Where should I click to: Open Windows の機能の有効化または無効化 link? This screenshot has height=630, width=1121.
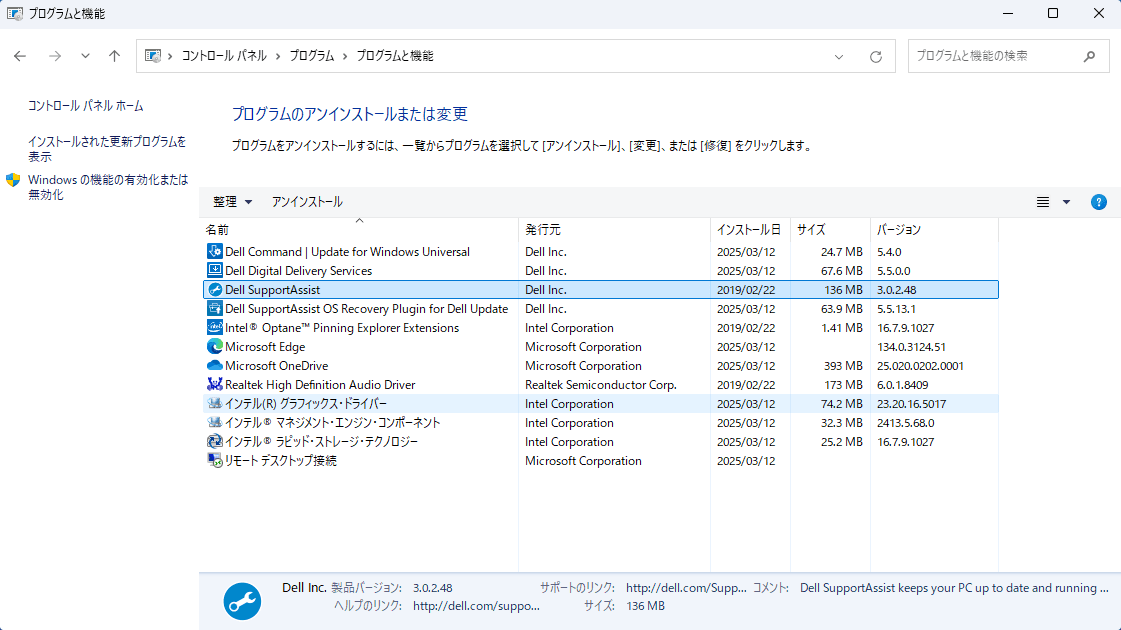point(108,187)
